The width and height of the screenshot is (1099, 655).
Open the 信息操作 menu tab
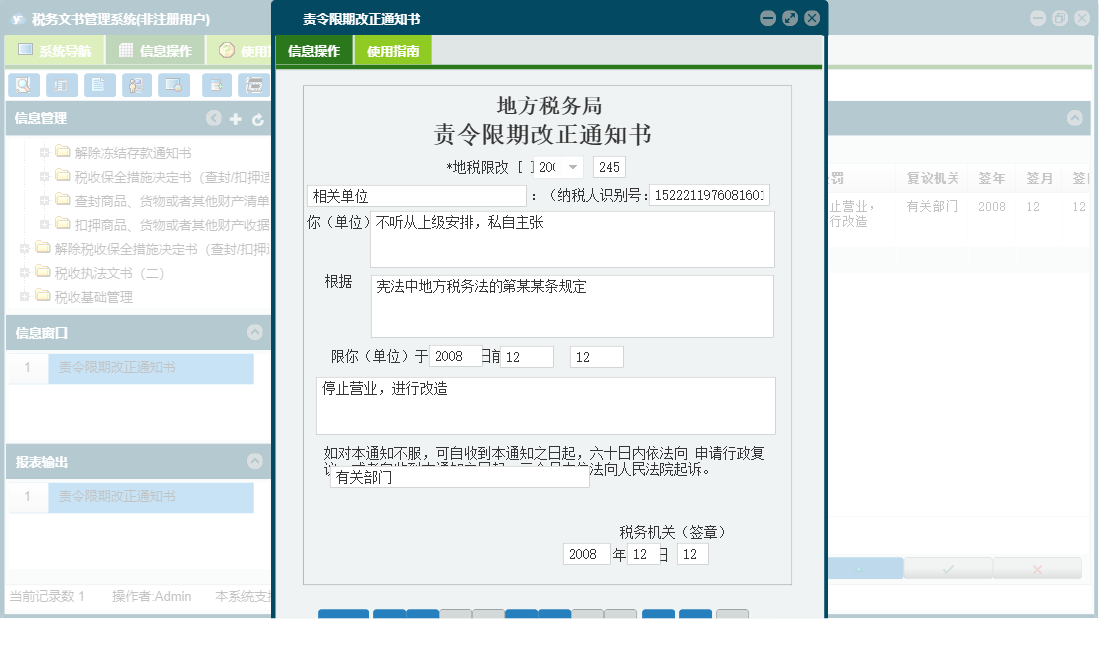pyautogui.click(x=313, y=49)
